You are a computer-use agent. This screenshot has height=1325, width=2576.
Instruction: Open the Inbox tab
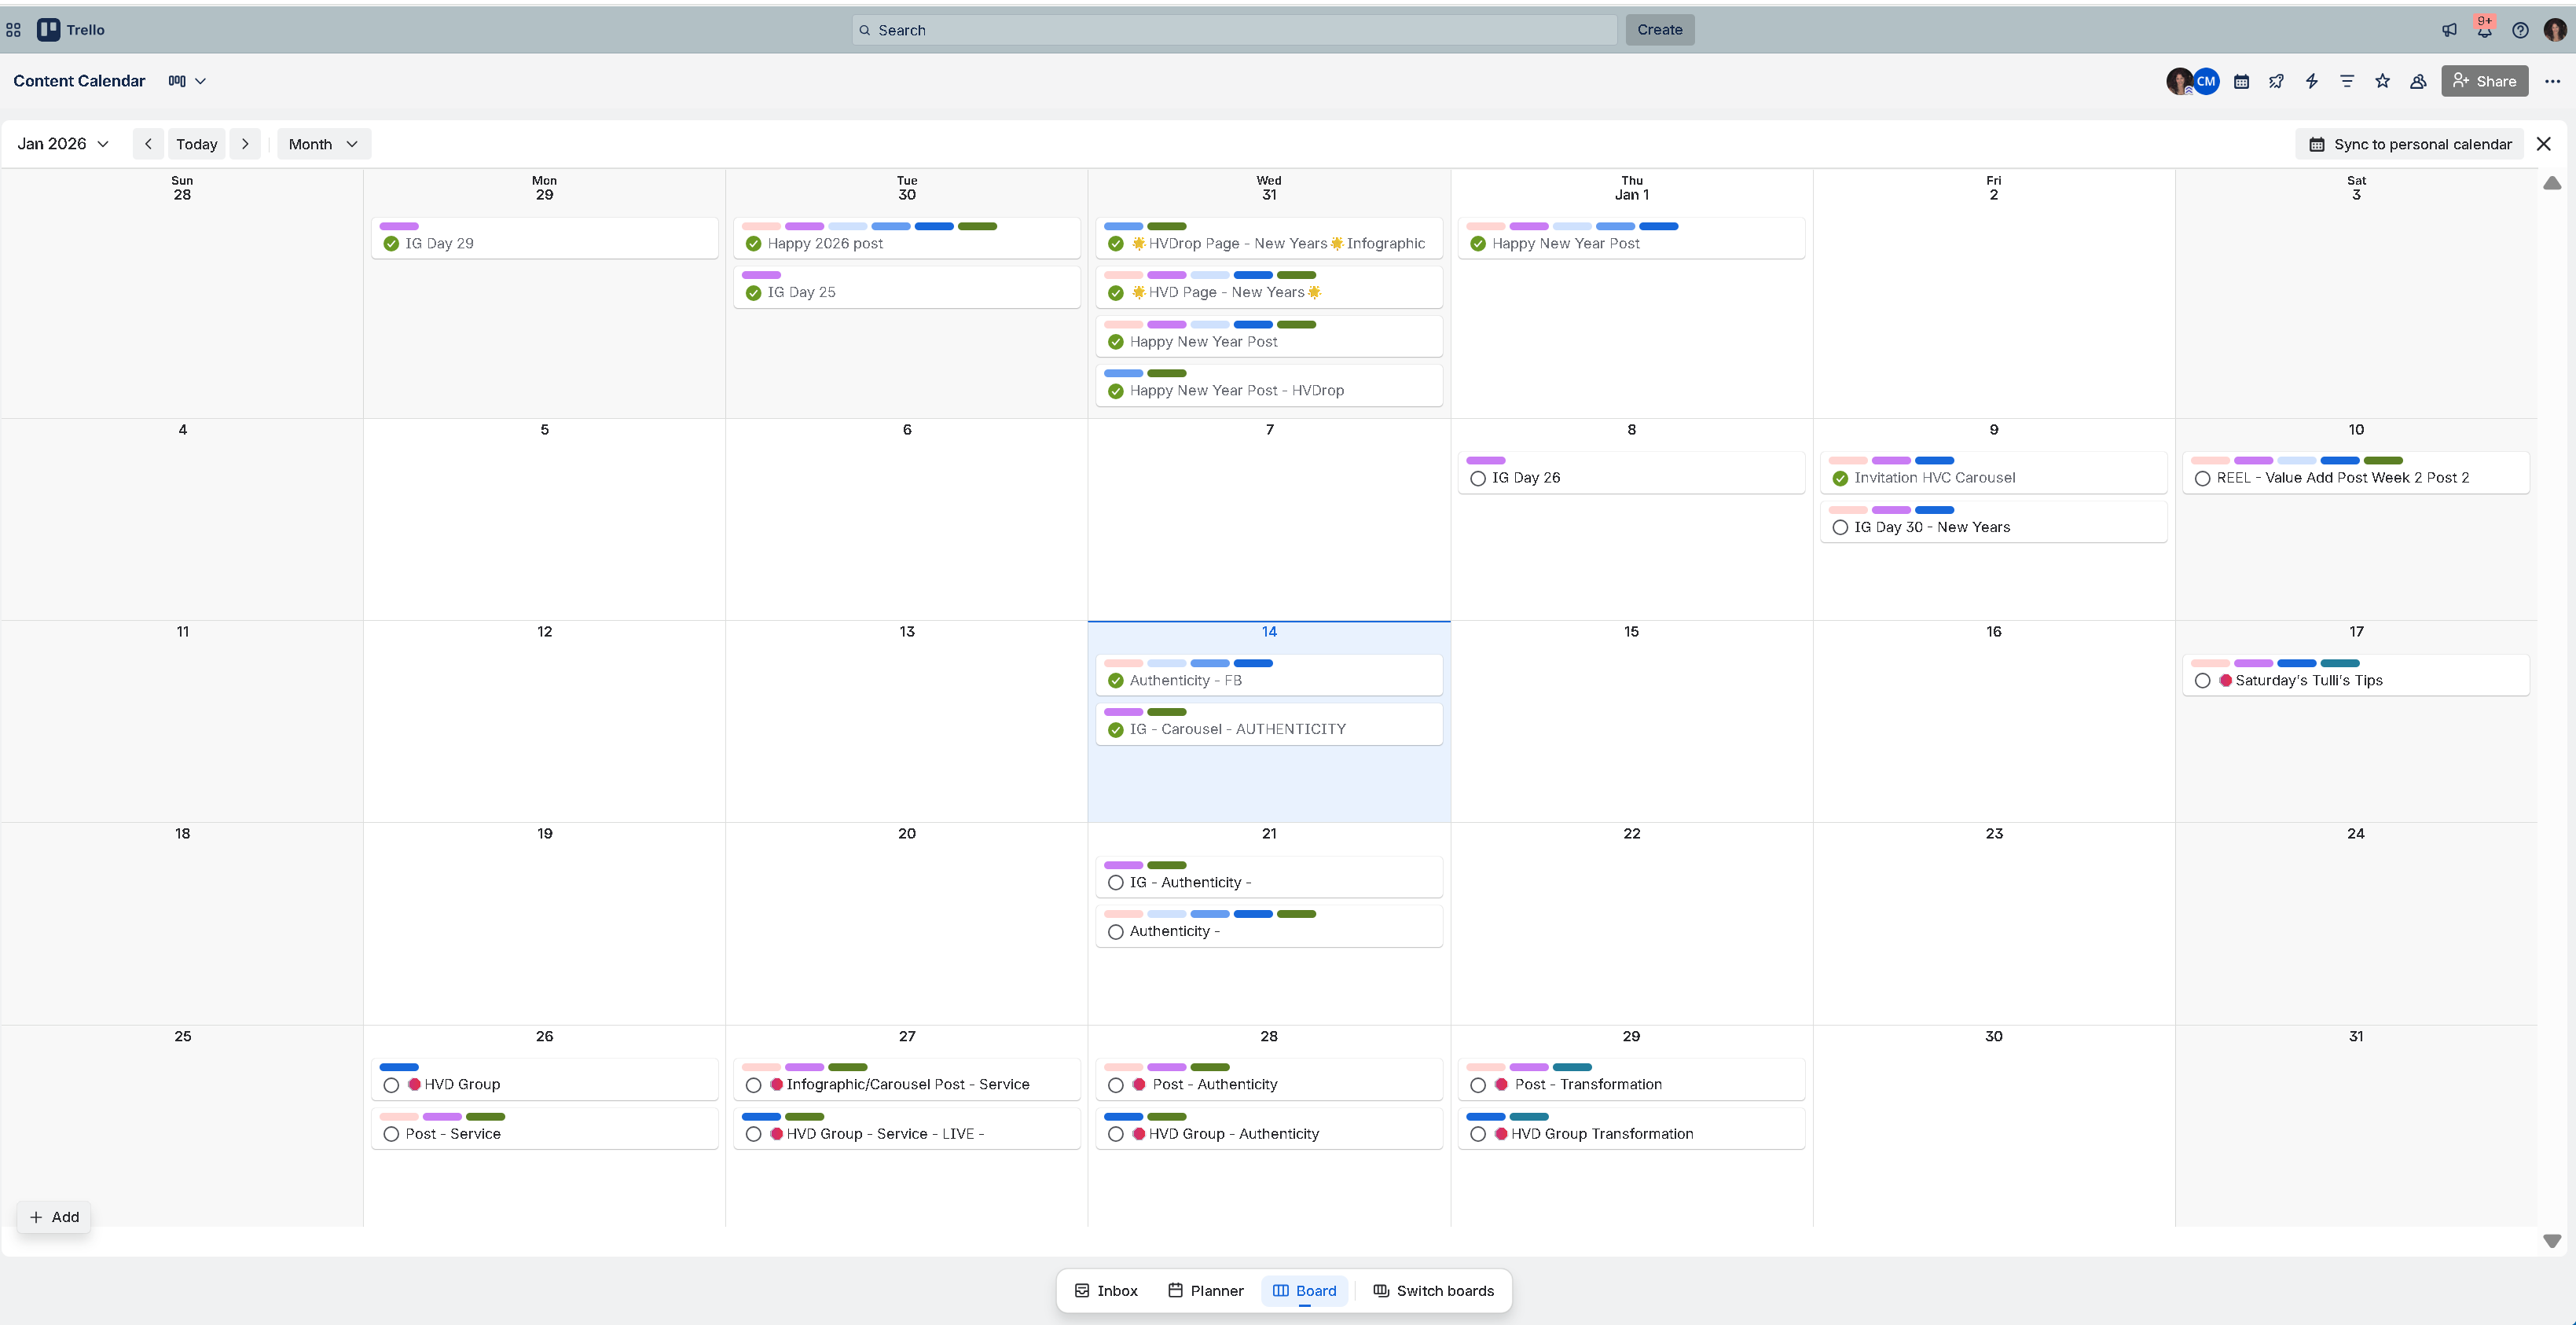(1105, 1290)
